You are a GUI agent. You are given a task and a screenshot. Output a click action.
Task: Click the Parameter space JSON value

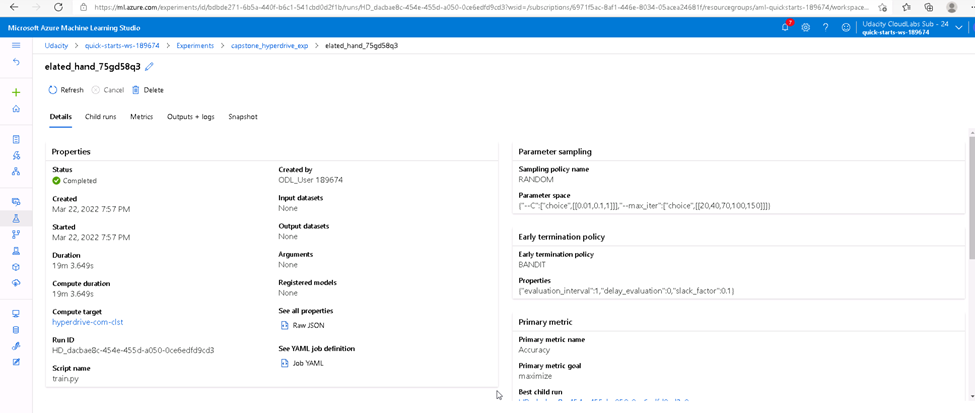644,205
